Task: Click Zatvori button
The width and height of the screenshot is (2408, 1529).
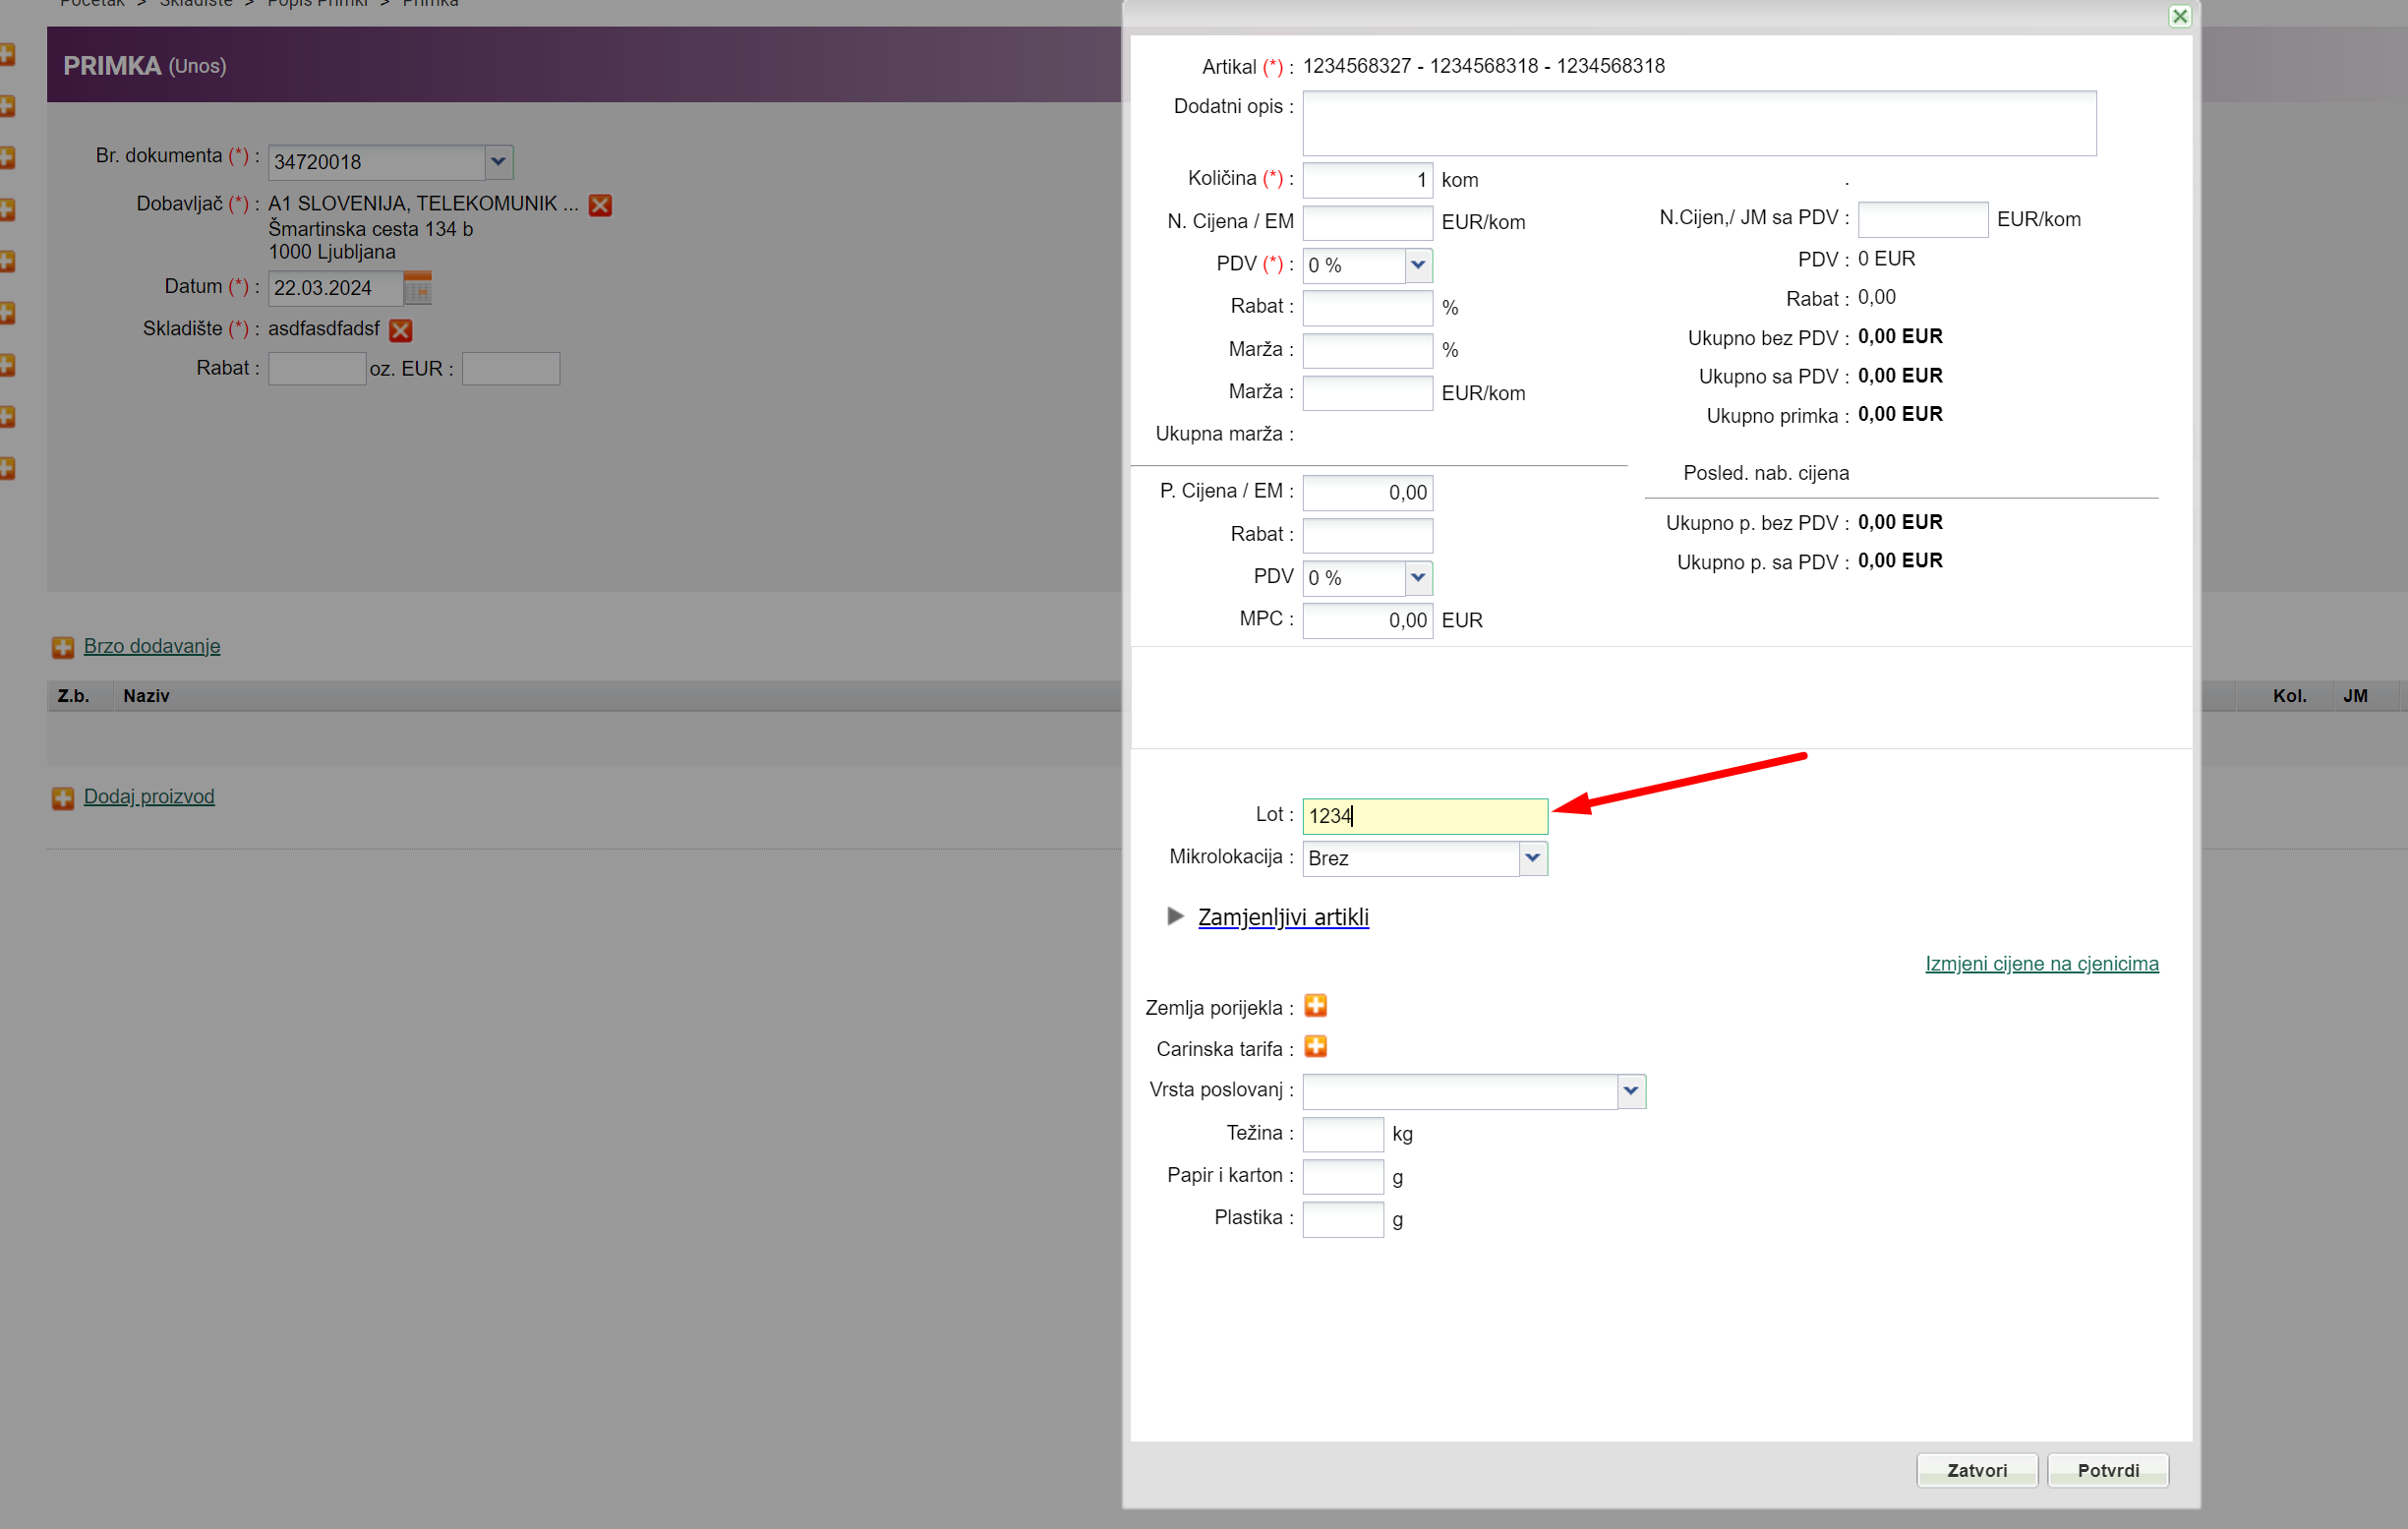Action: pyautogui.click(x=1976, y=1470)
